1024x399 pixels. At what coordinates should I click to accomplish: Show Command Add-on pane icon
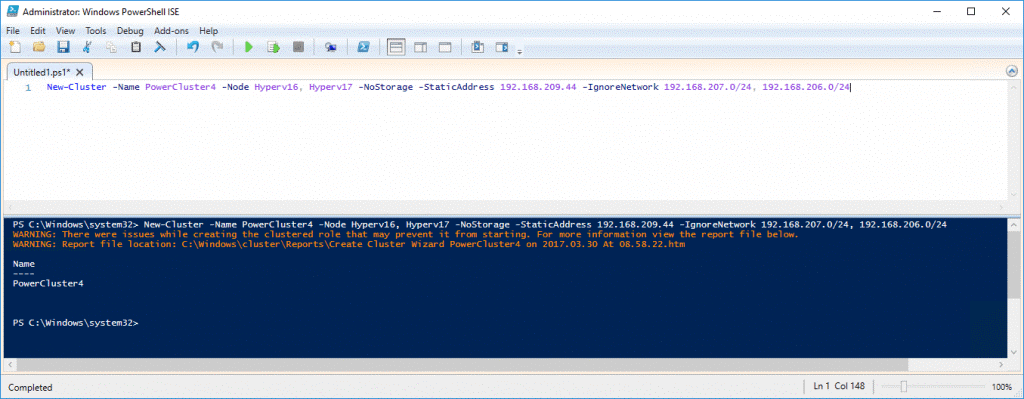[x=502, y=47]
